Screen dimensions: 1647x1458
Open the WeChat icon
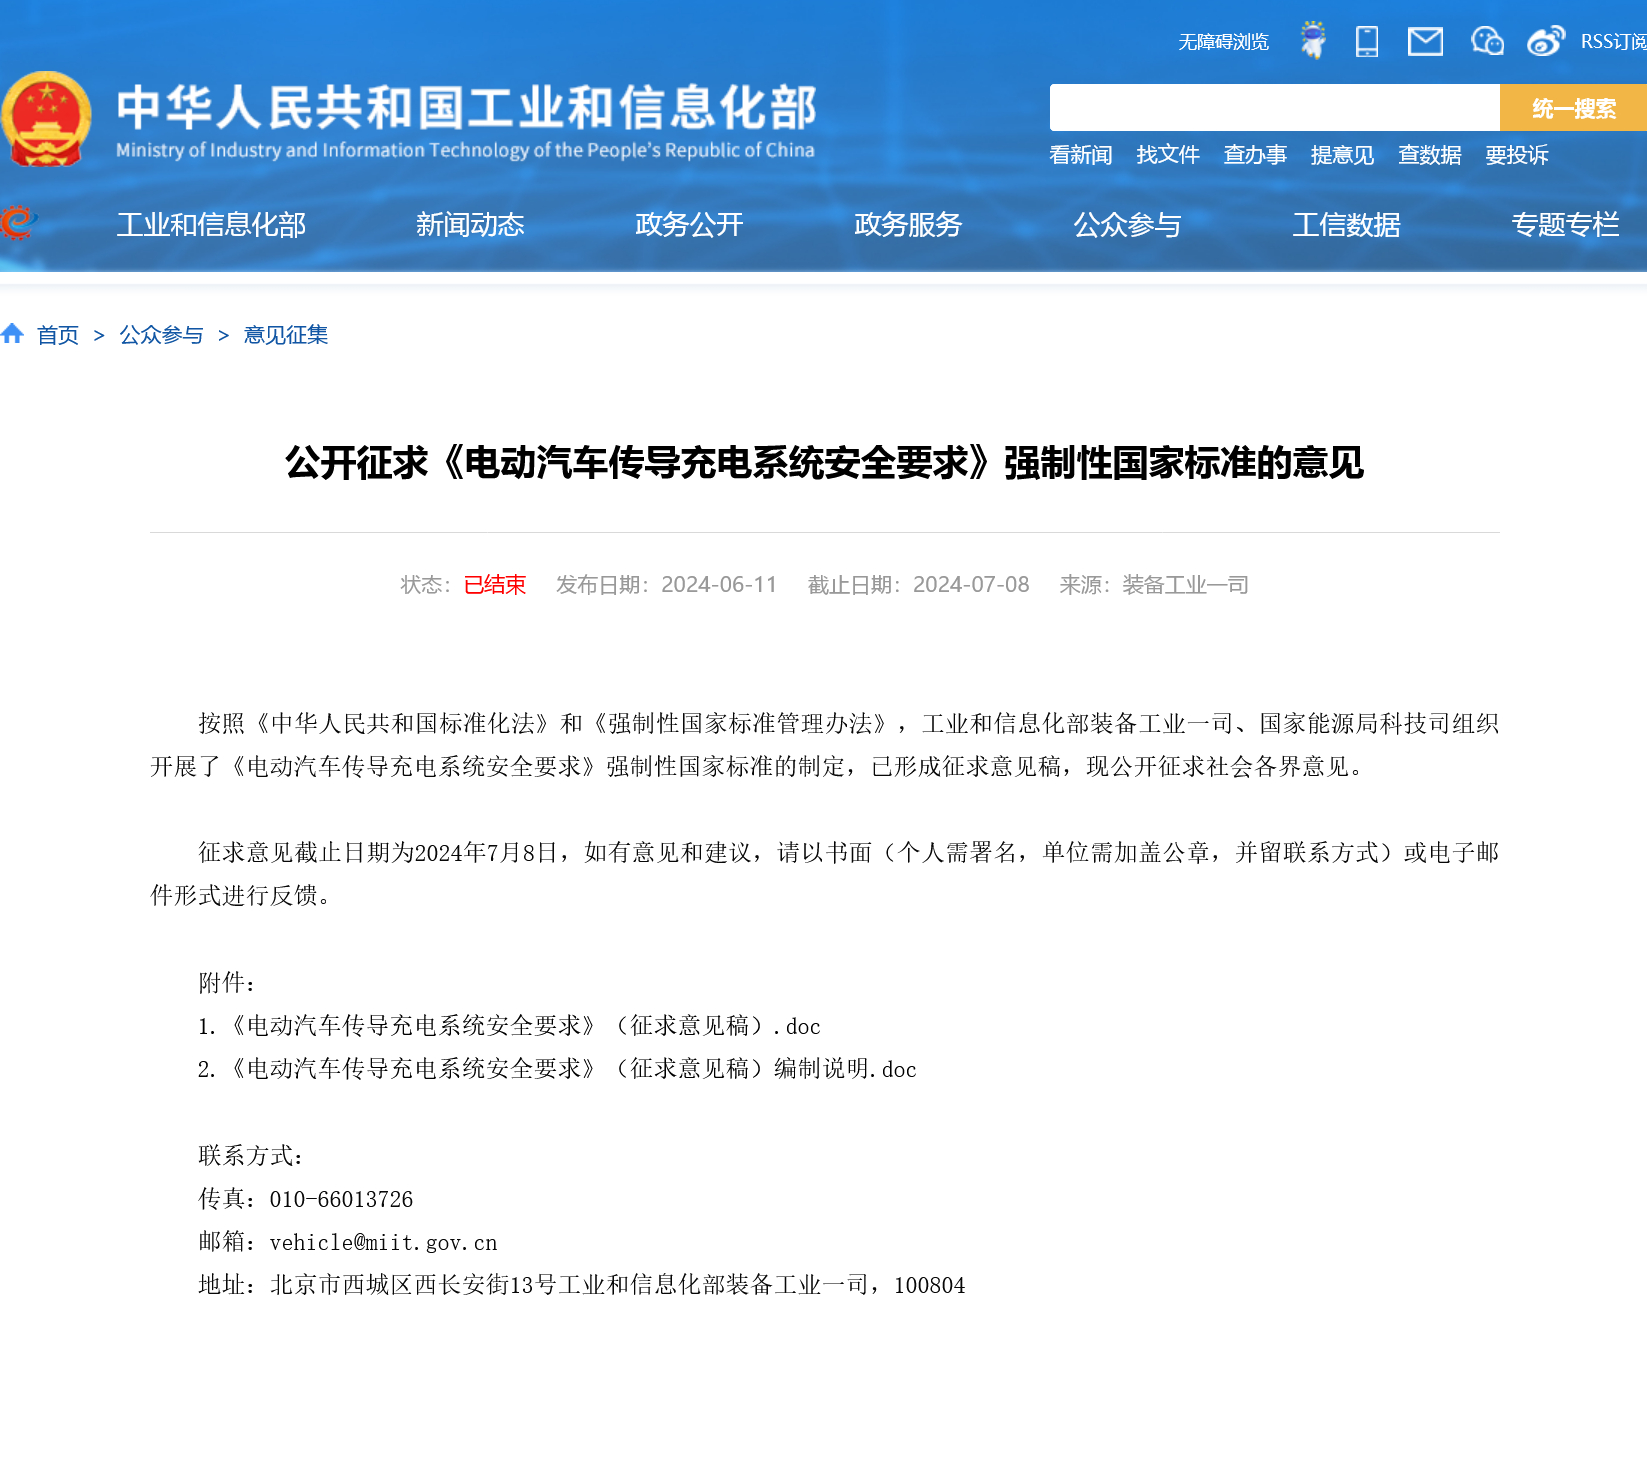[x=1487, y=41]
